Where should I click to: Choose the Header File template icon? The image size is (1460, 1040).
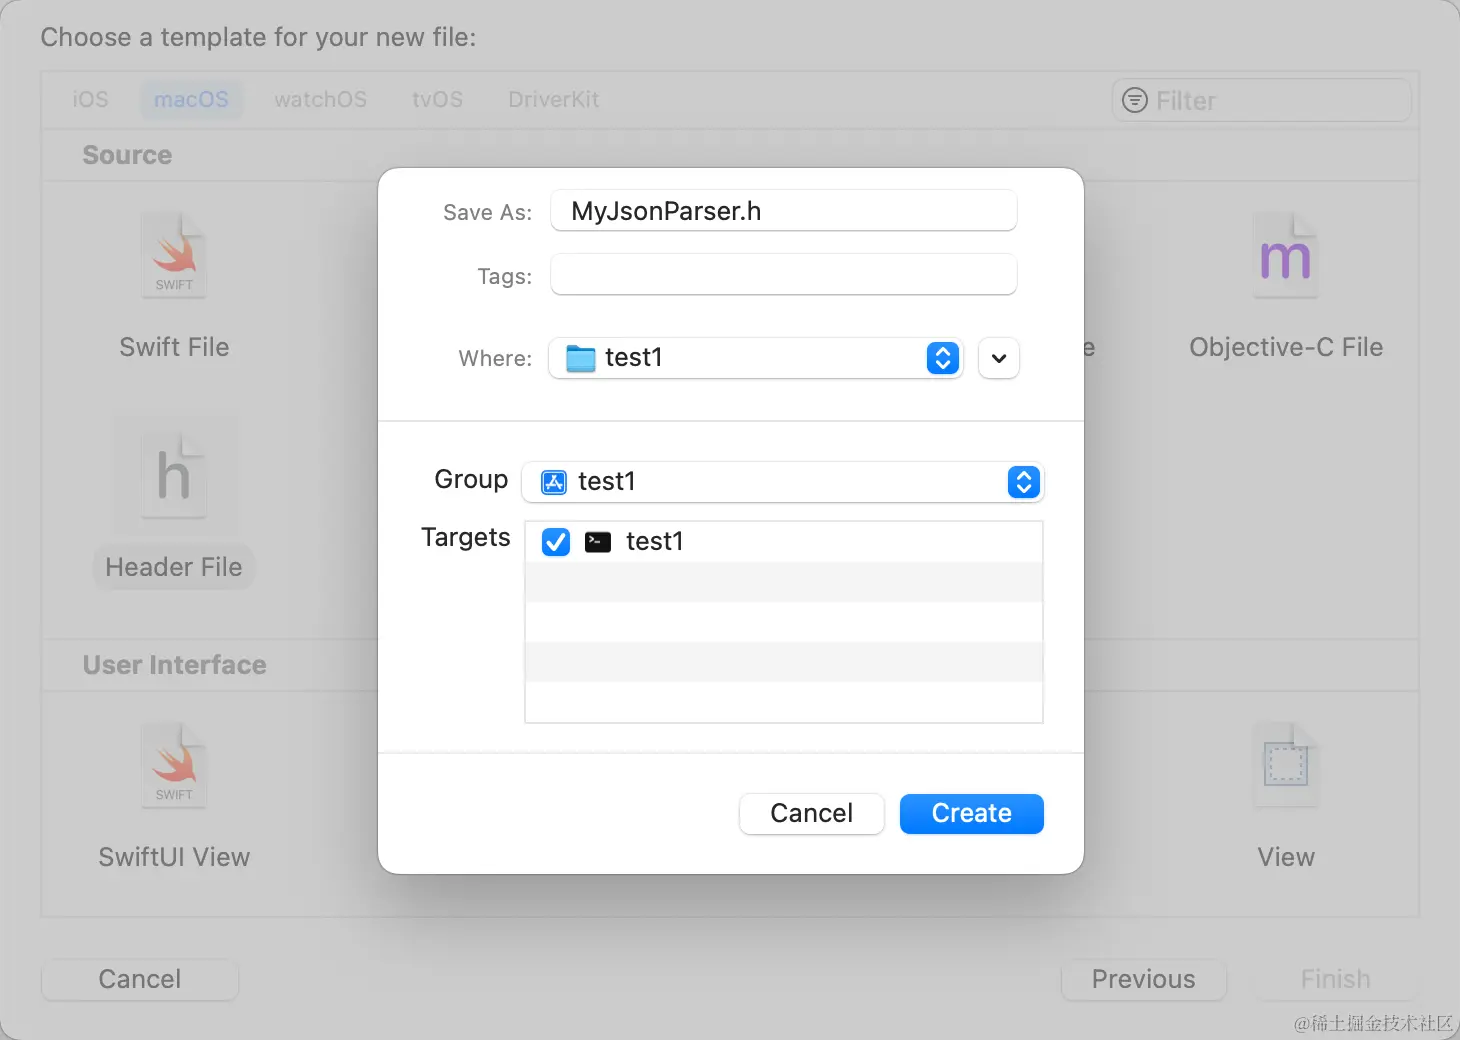(x=175, y=475)
